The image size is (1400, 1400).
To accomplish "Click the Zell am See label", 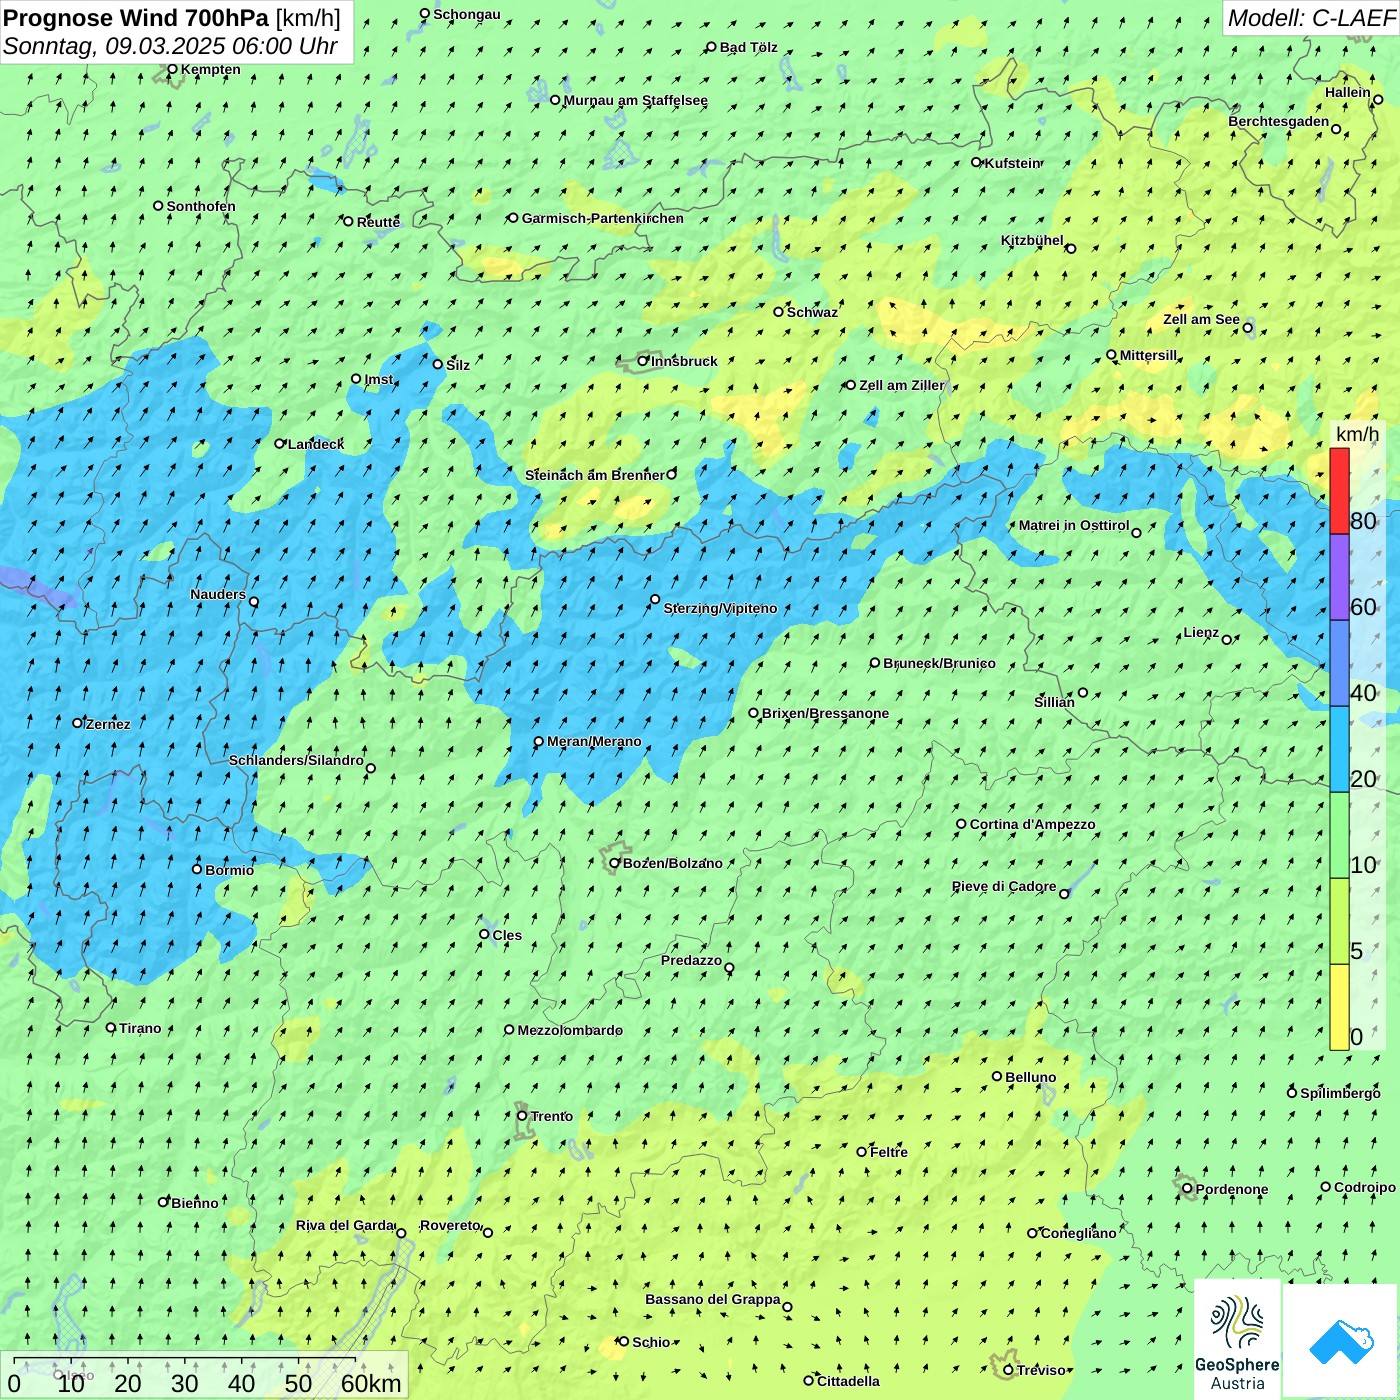I will (x=1201, y=319).
